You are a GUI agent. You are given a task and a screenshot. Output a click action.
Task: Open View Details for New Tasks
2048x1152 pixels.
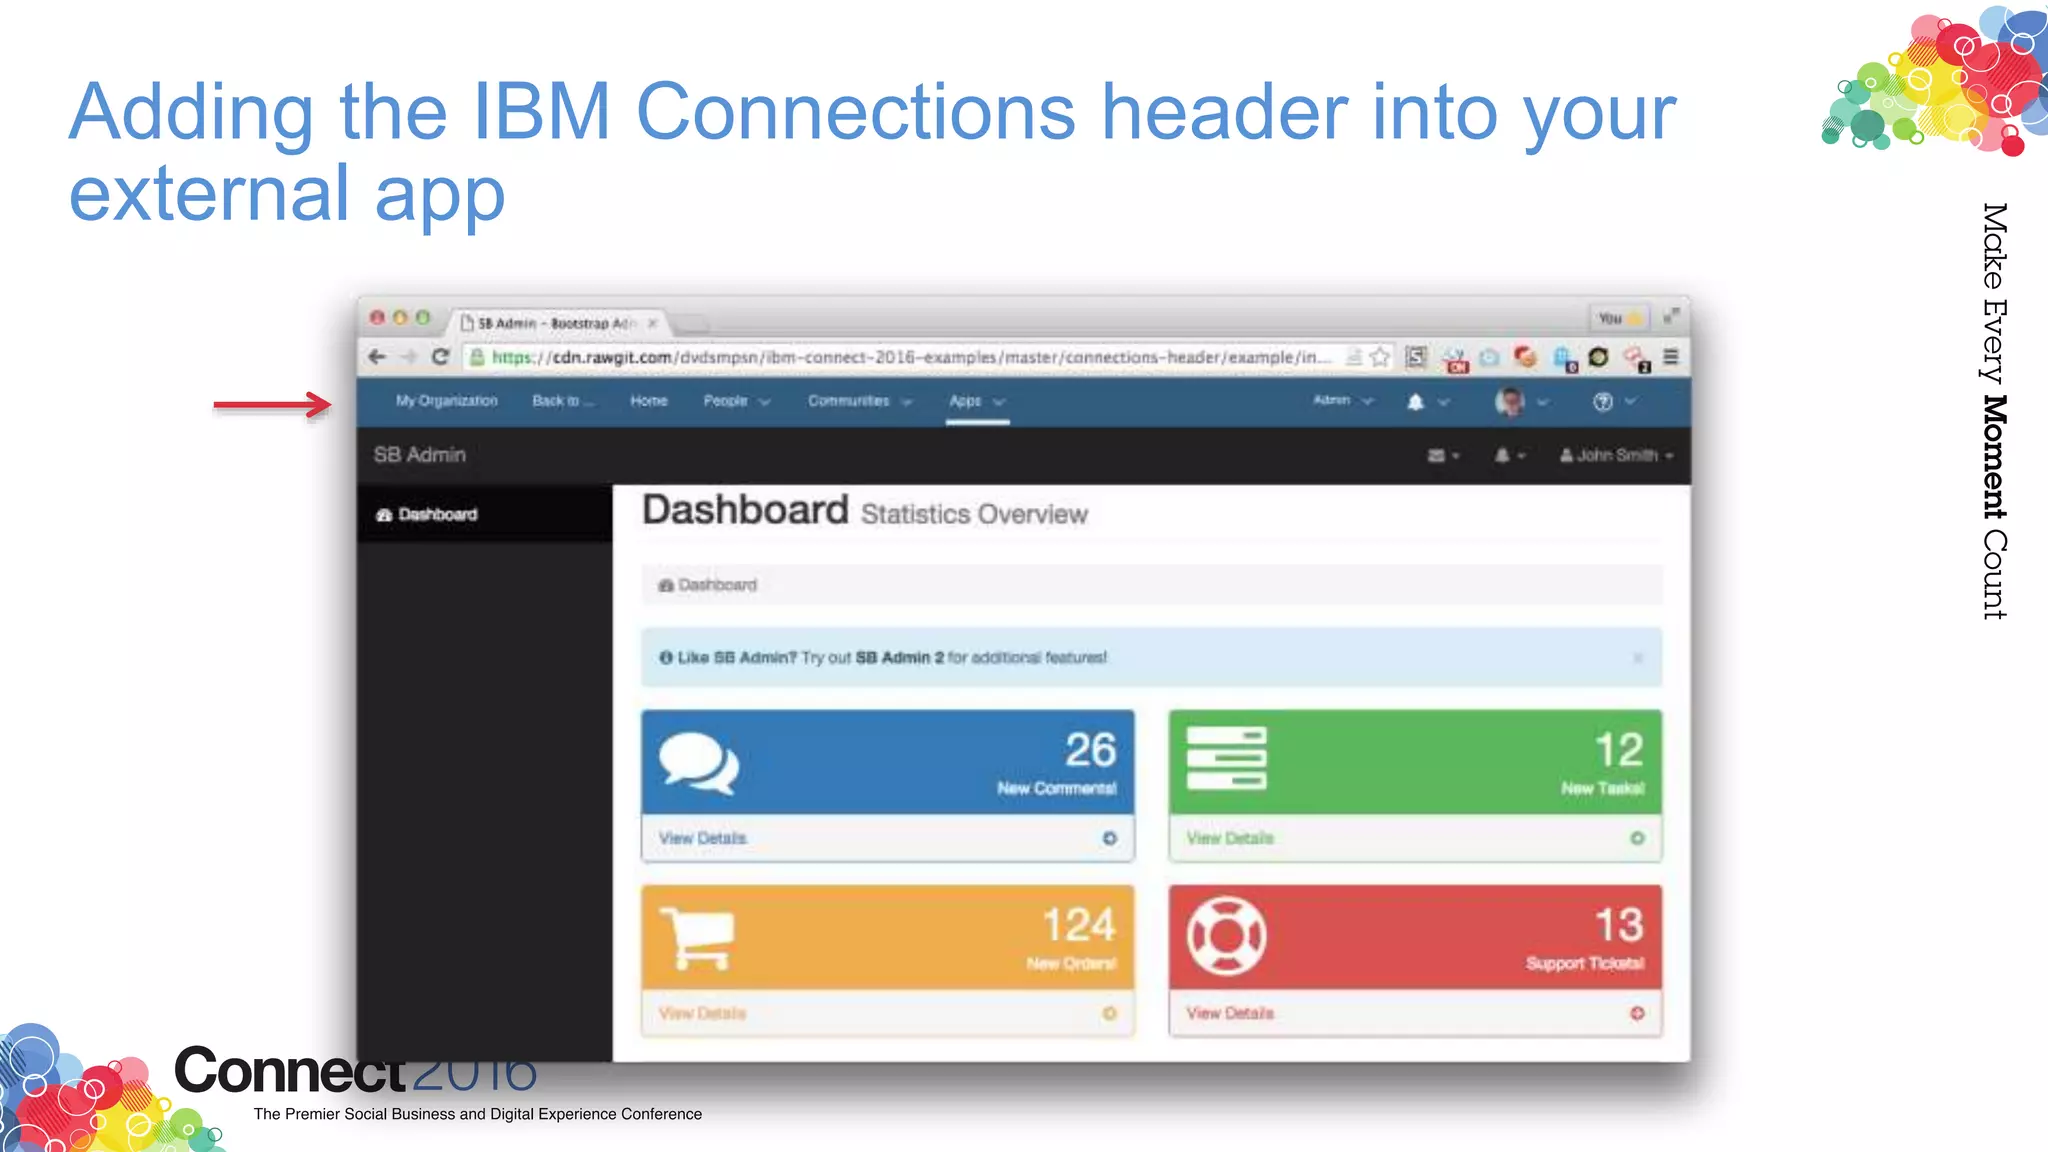pos(1230,838)
